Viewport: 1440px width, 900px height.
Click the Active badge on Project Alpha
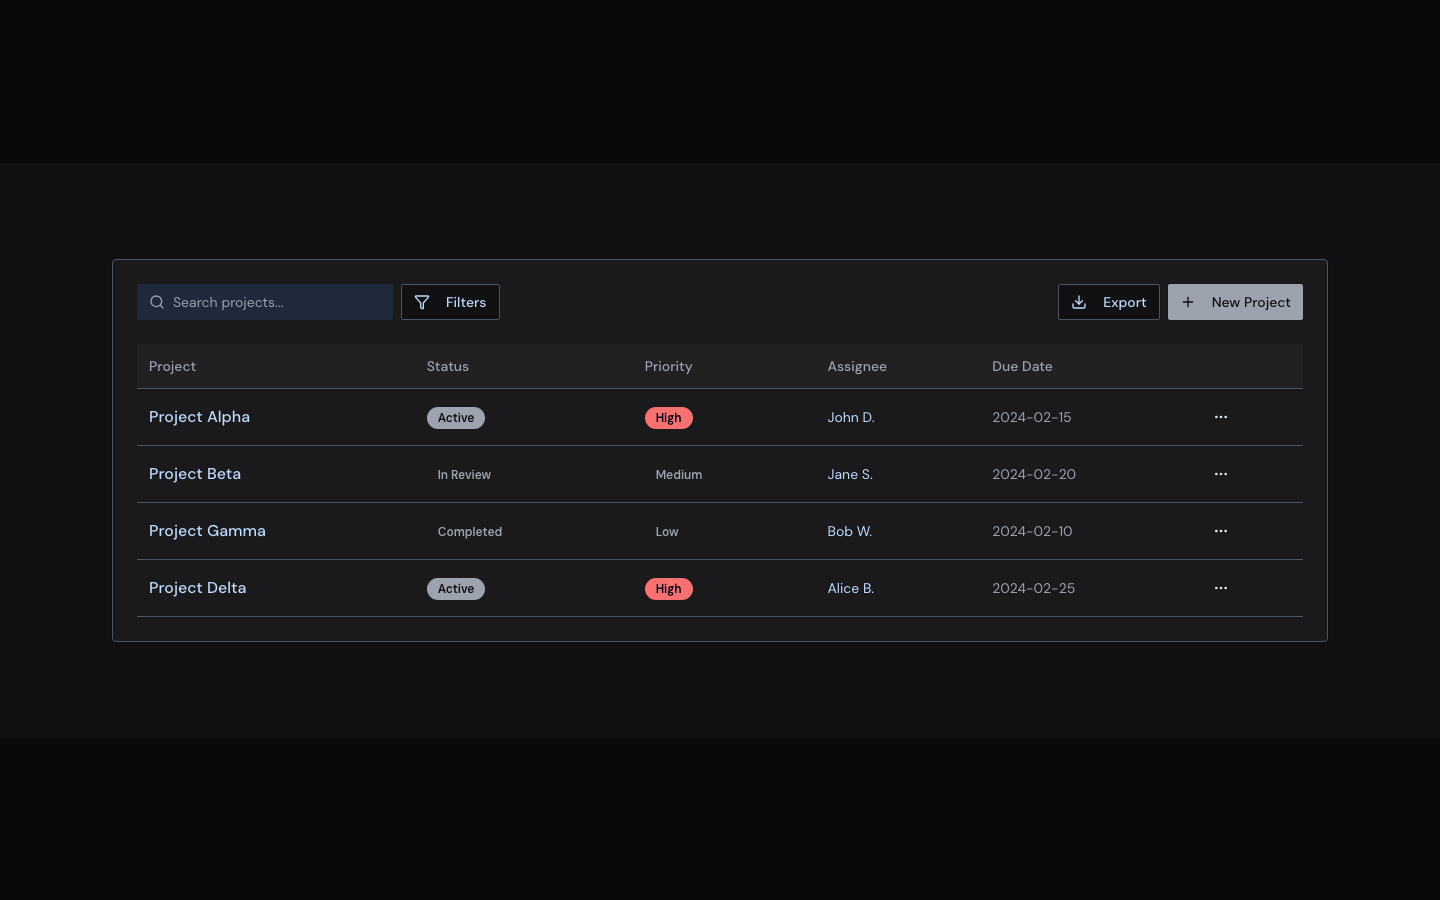(x=455, y=418)
